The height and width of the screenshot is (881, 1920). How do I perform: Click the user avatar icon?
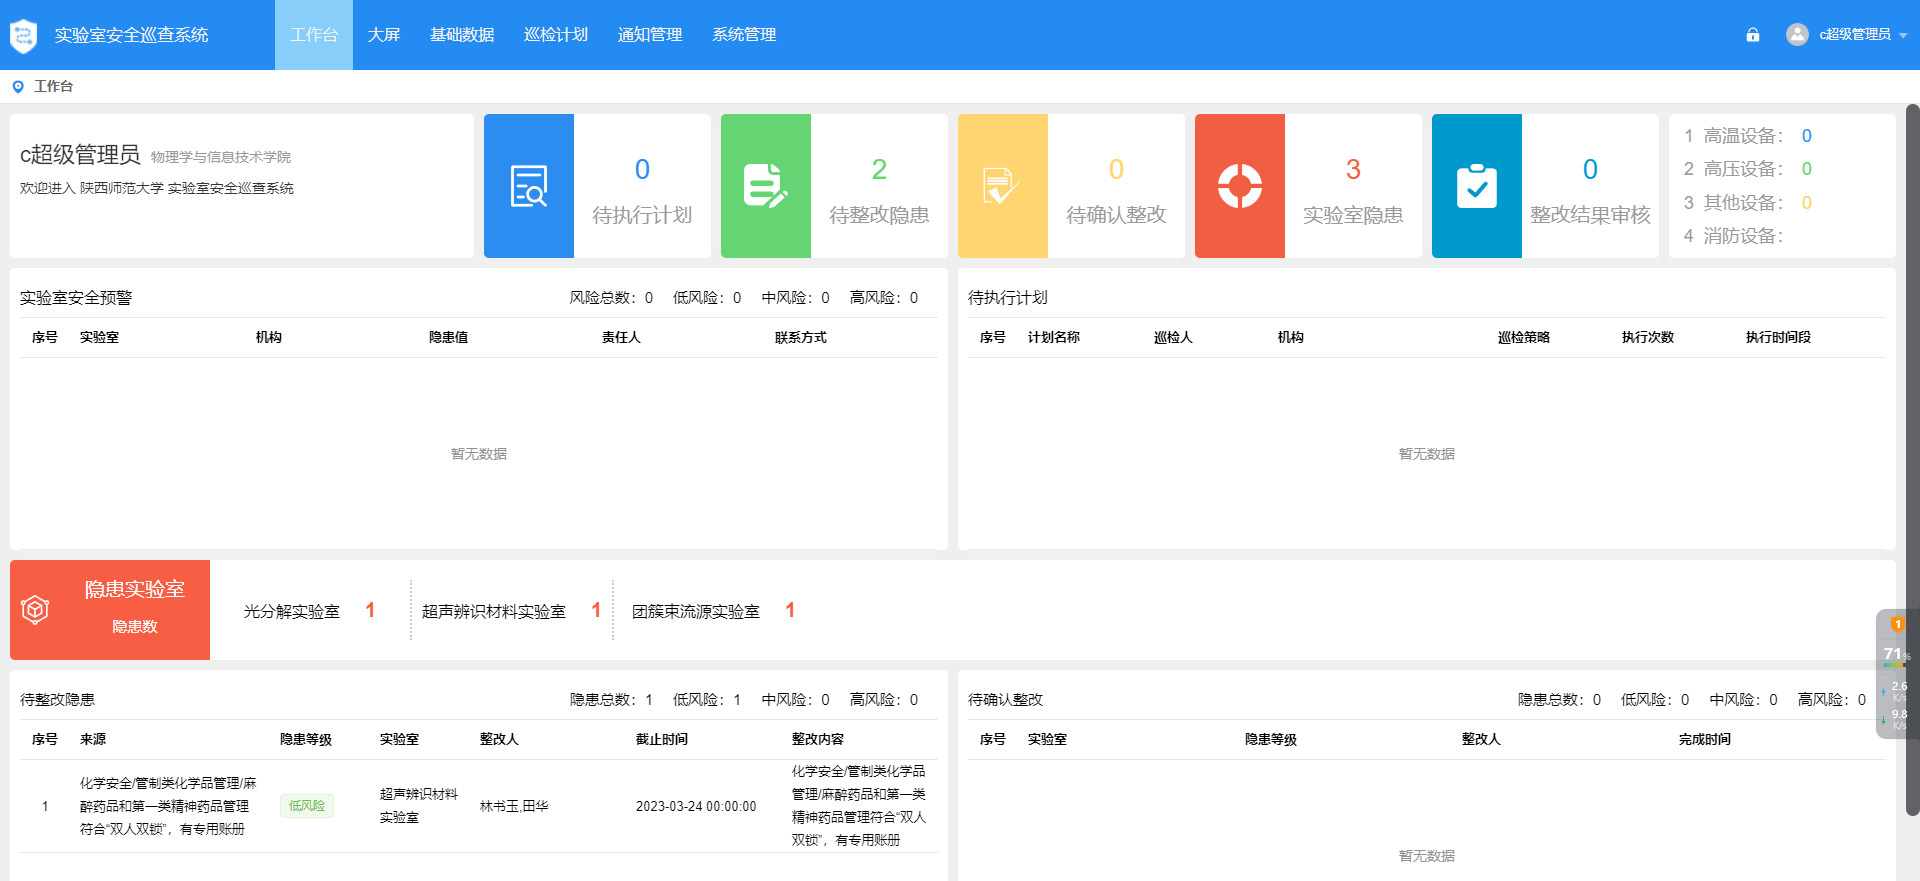tap(1797, 35)
